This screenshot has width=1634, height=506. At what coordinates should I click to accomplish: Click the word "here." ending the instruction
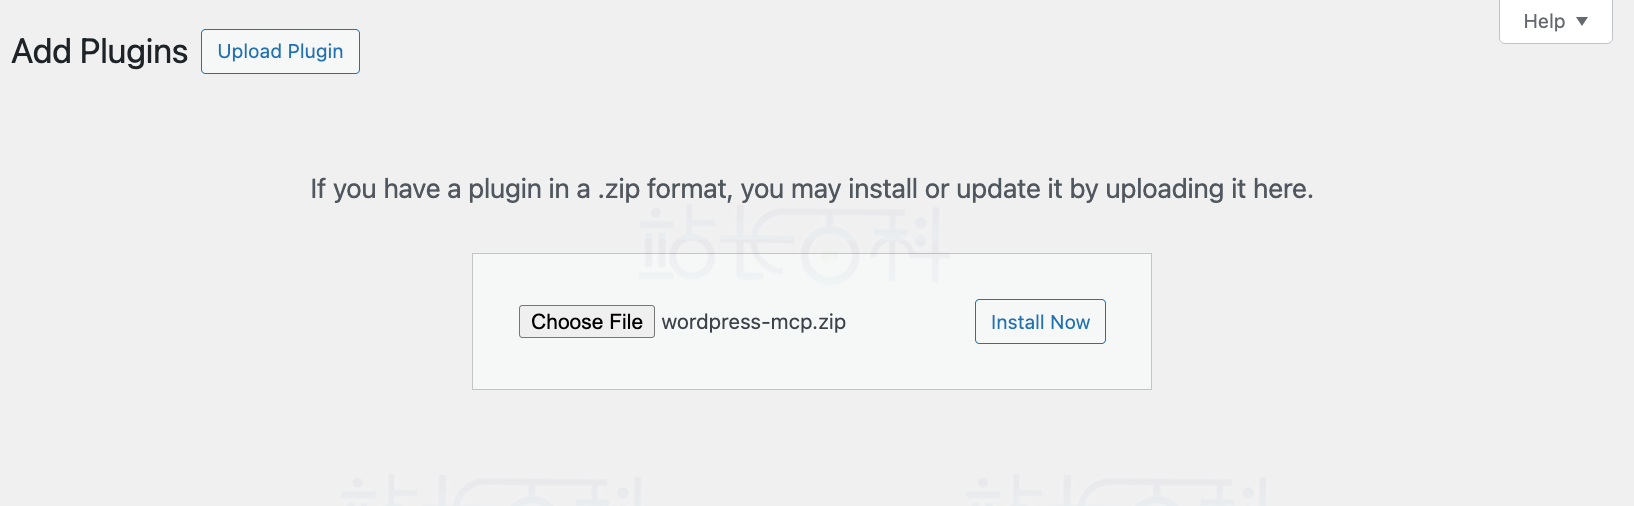pos(1283,189)
